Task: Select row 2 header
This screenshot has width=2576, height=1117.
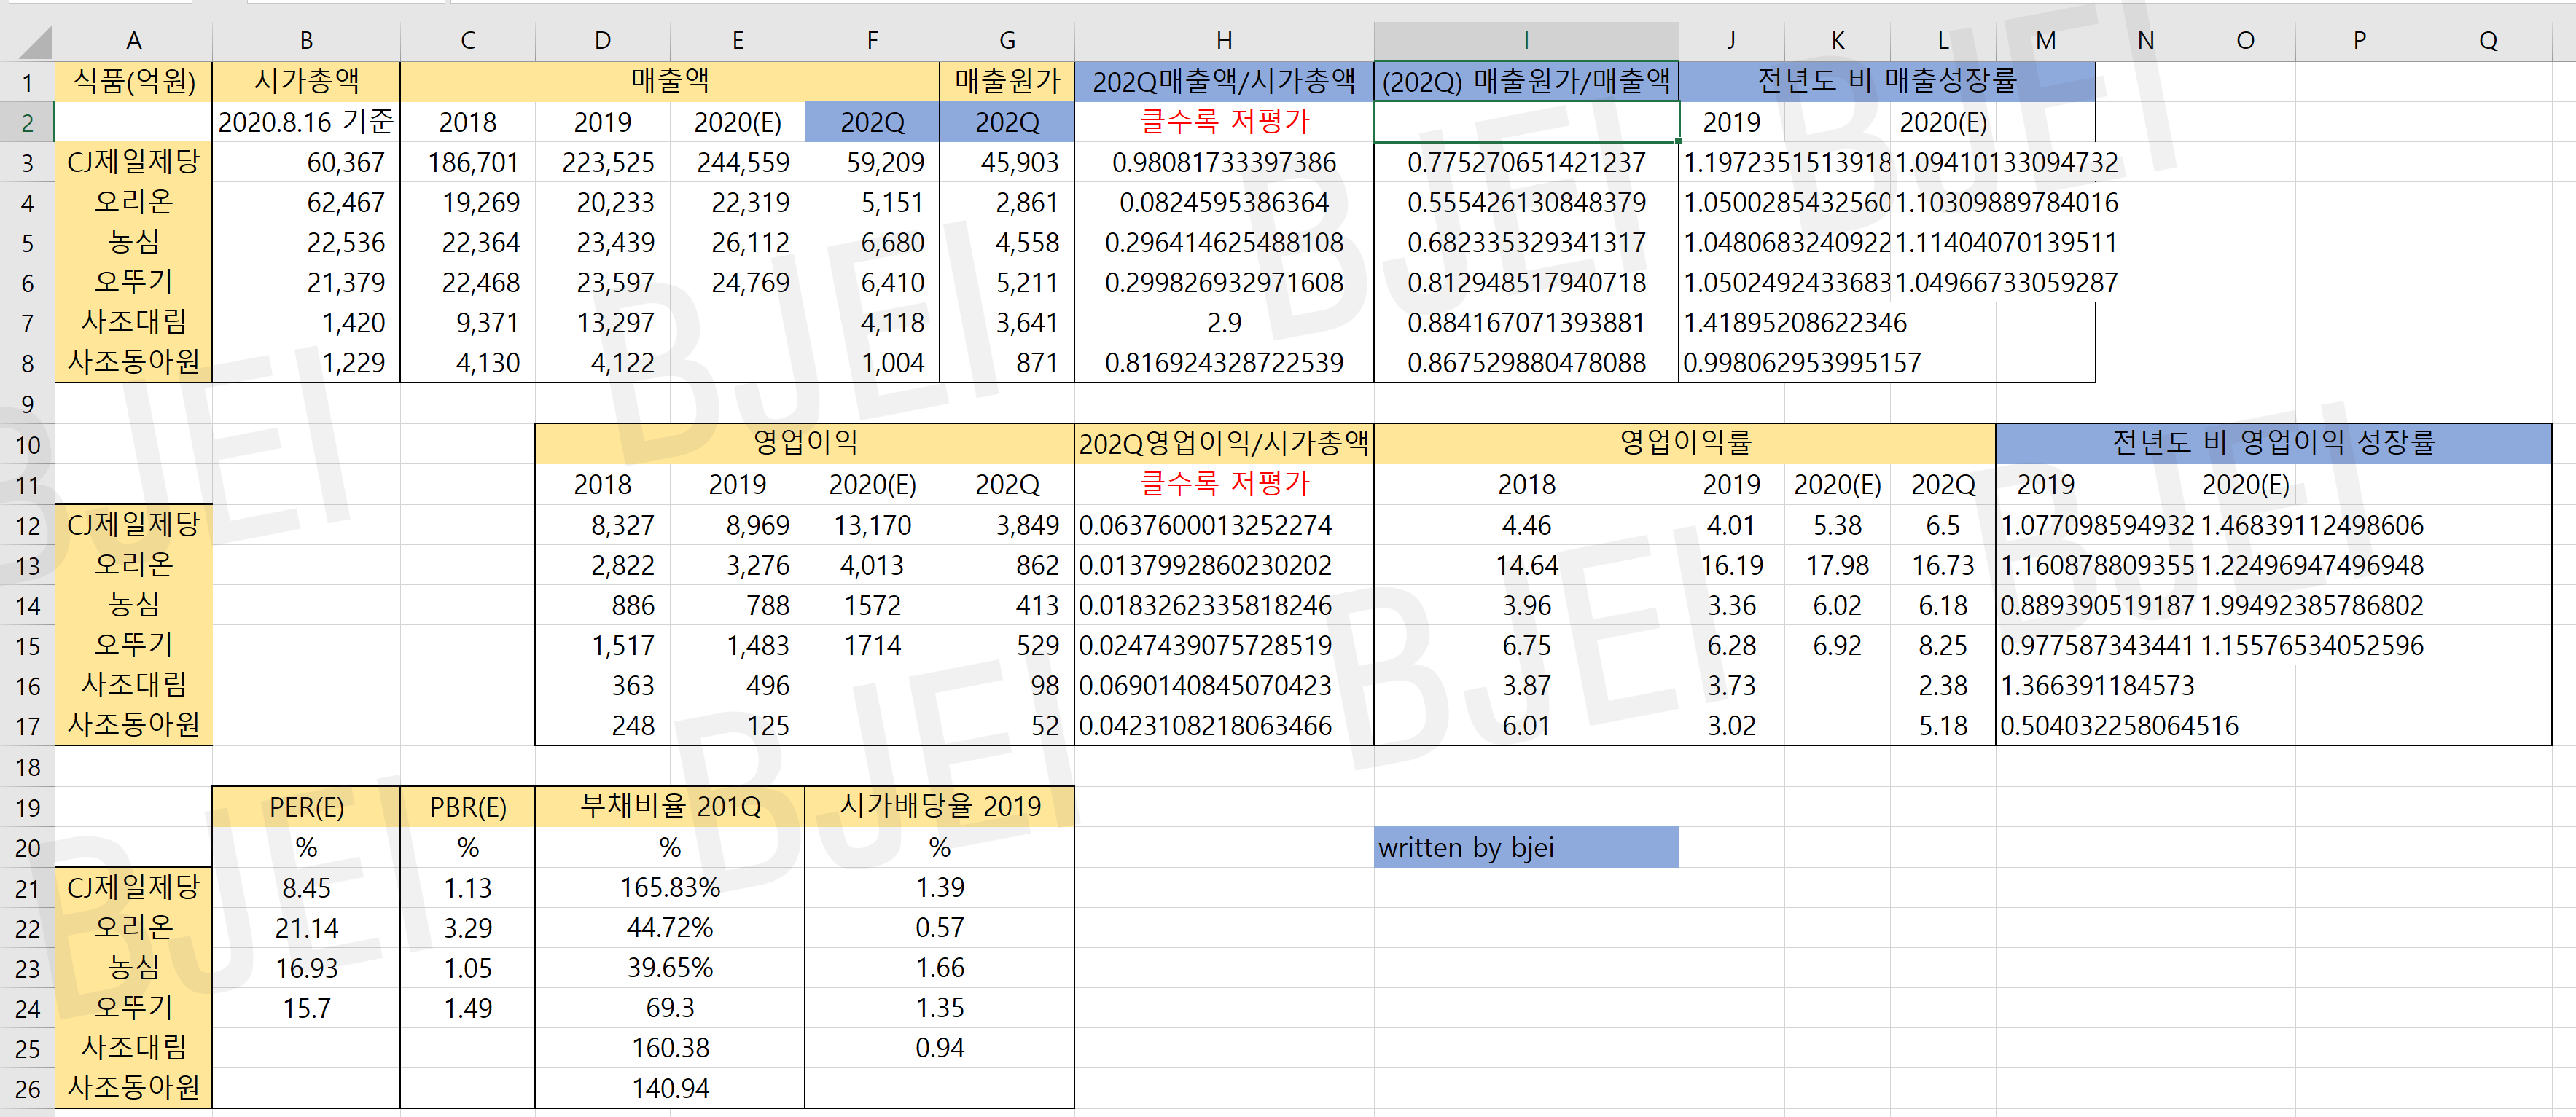Action: click(x=27, y=123)
